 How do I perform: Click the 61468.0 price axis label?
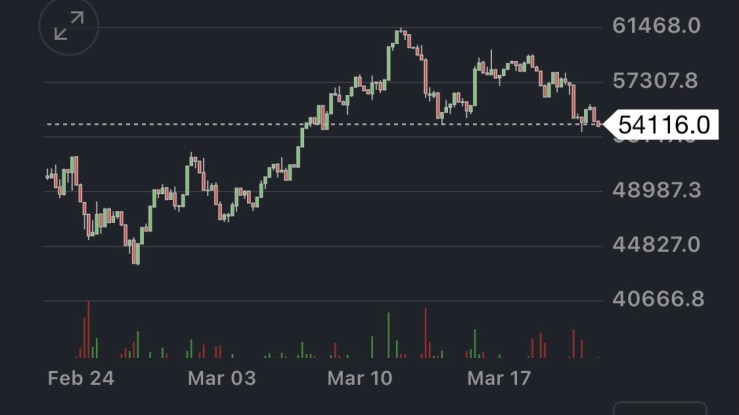(x=656, y=27)
